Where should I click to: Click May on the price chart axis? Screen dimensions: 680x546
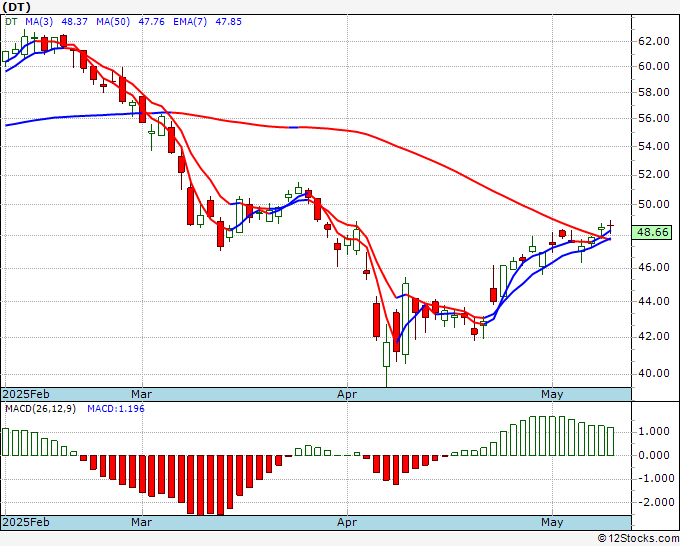pos(552,394)
